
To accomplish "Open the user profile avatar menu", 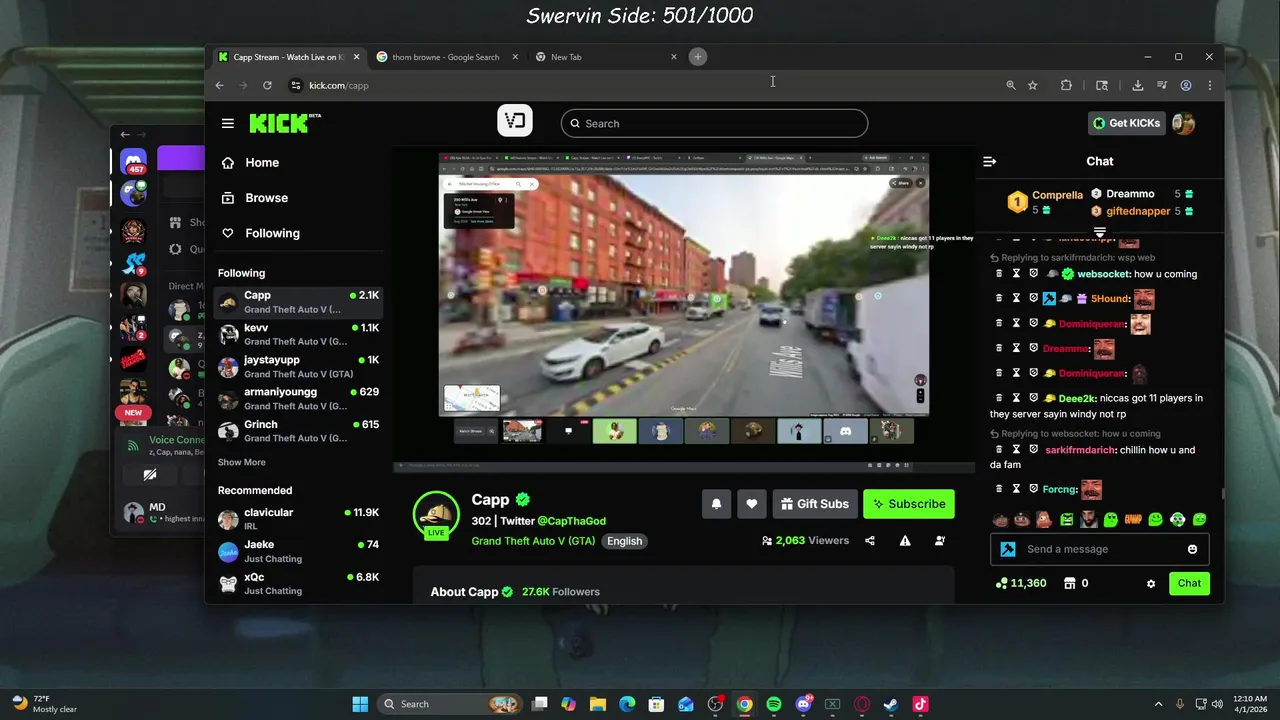I will point(1183,123).
